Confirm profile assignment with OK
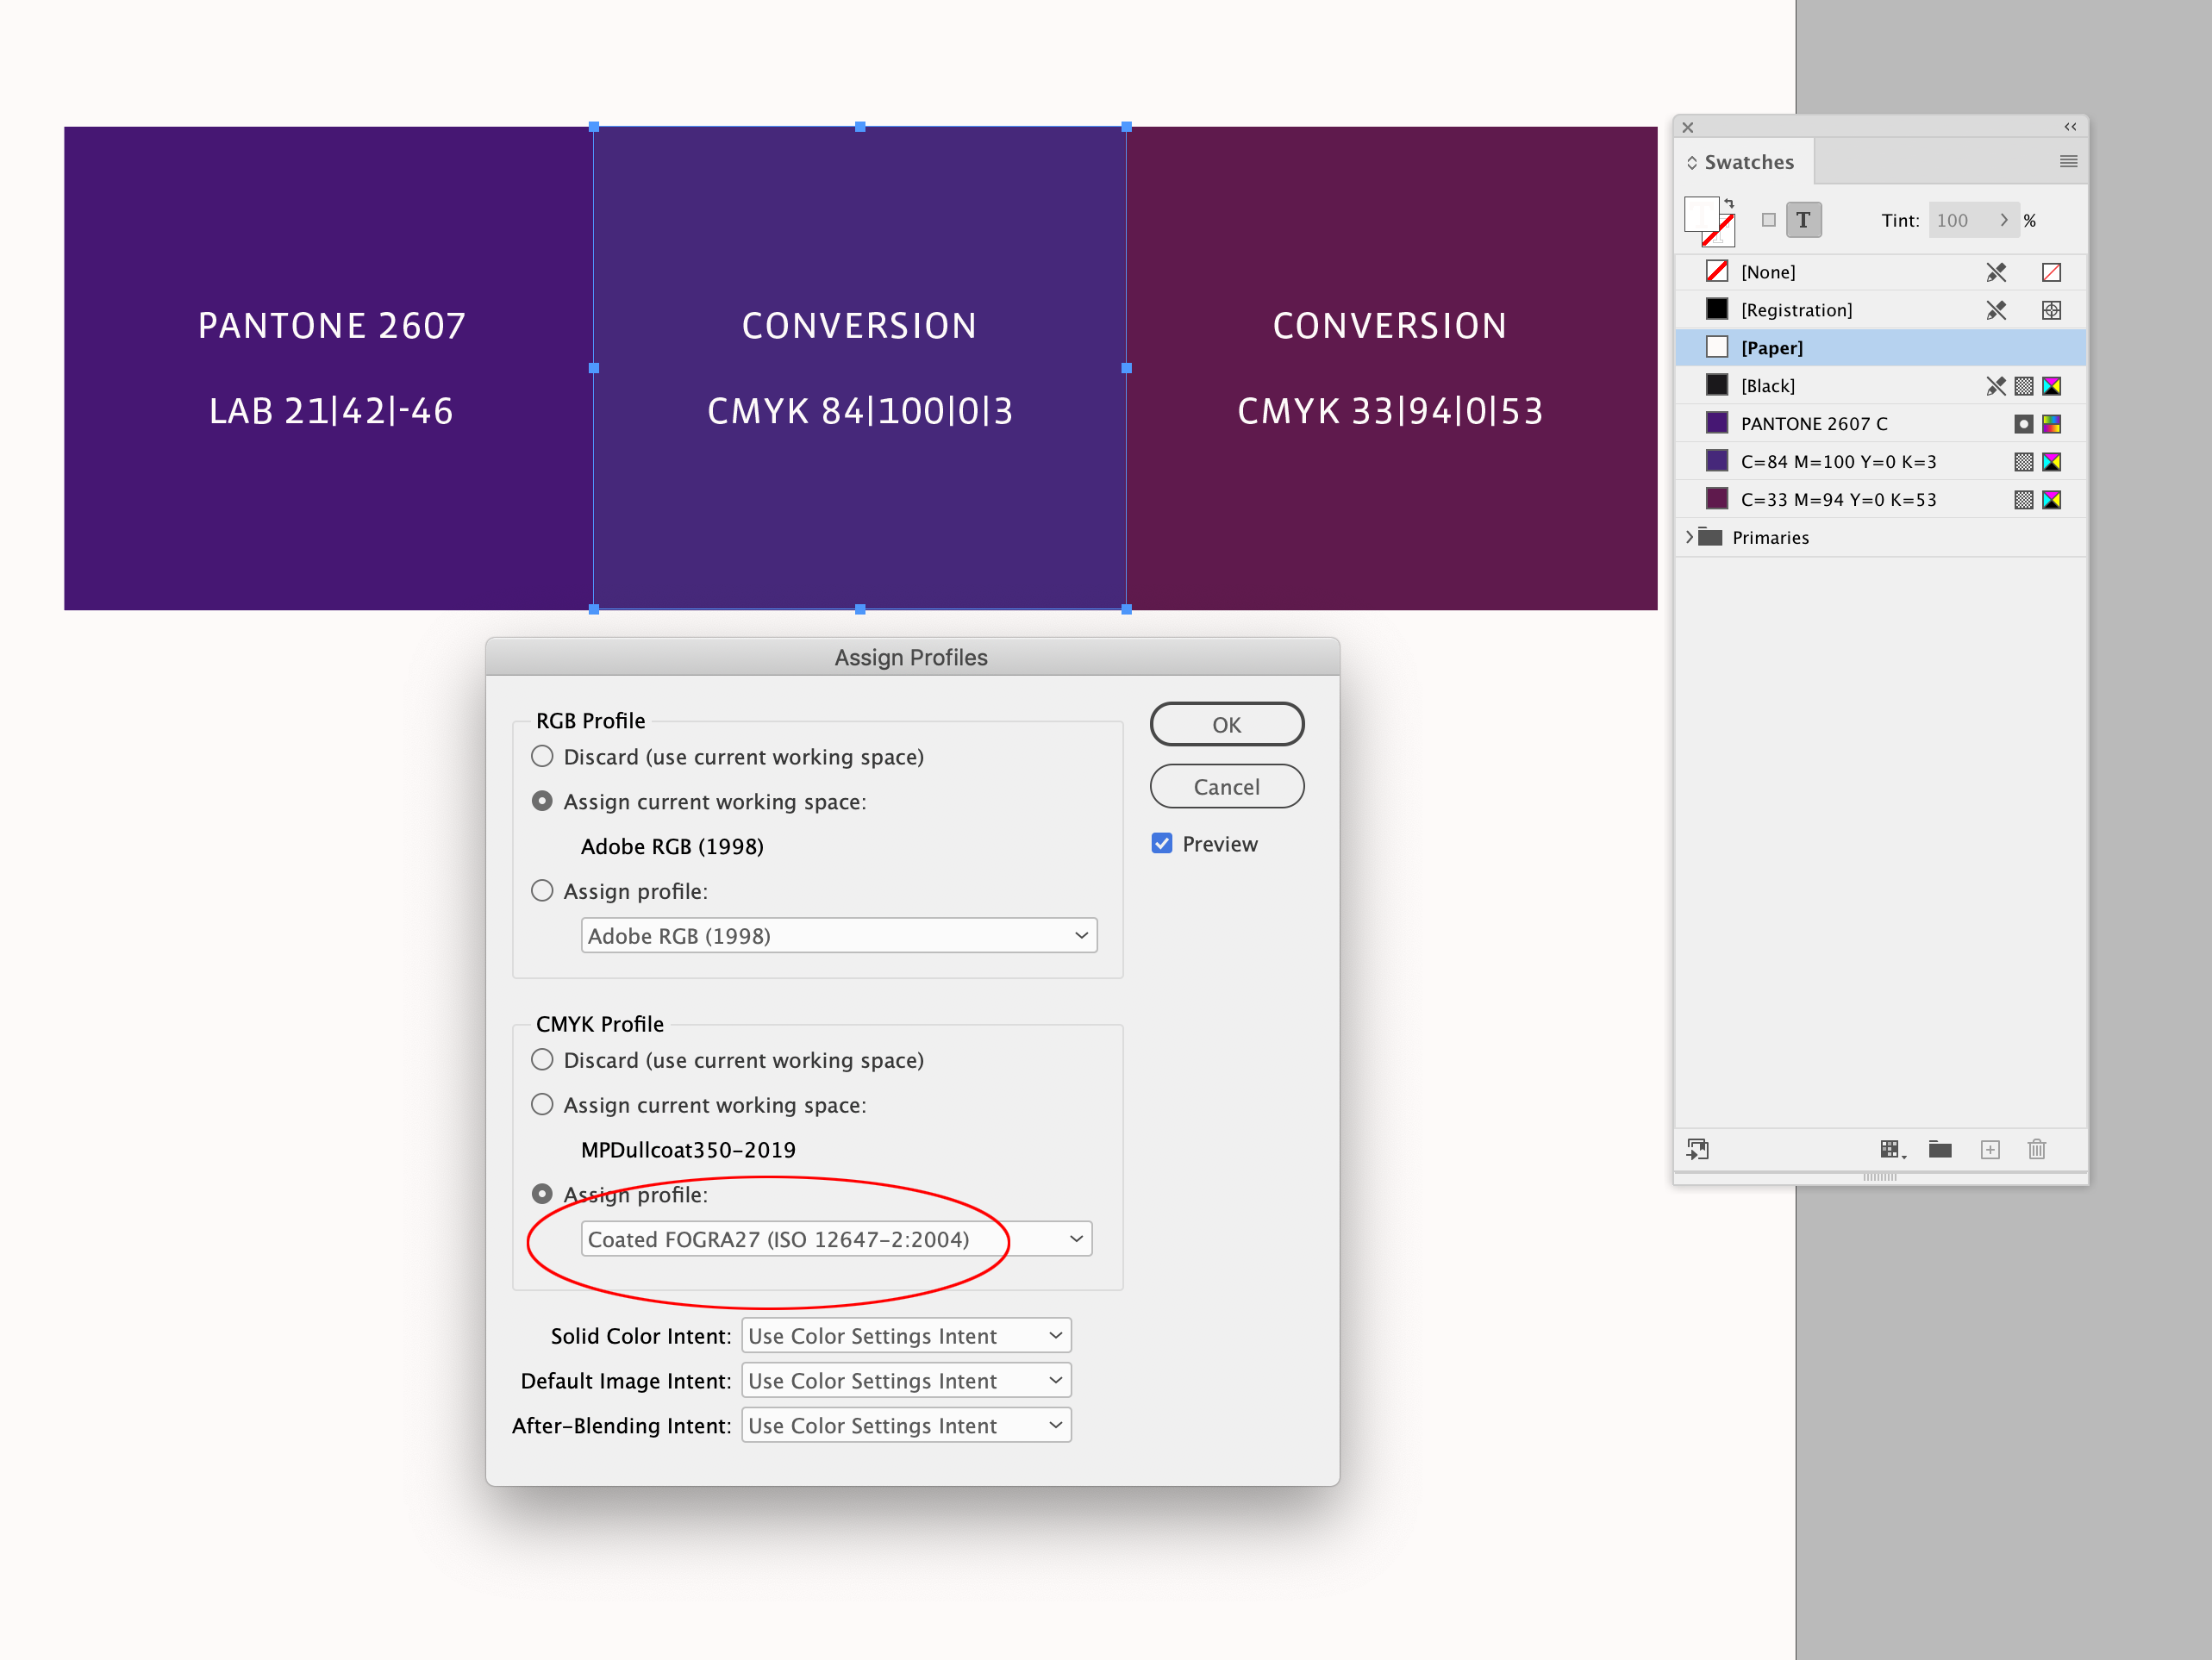2212x1660 pixels. (1226, 724)
